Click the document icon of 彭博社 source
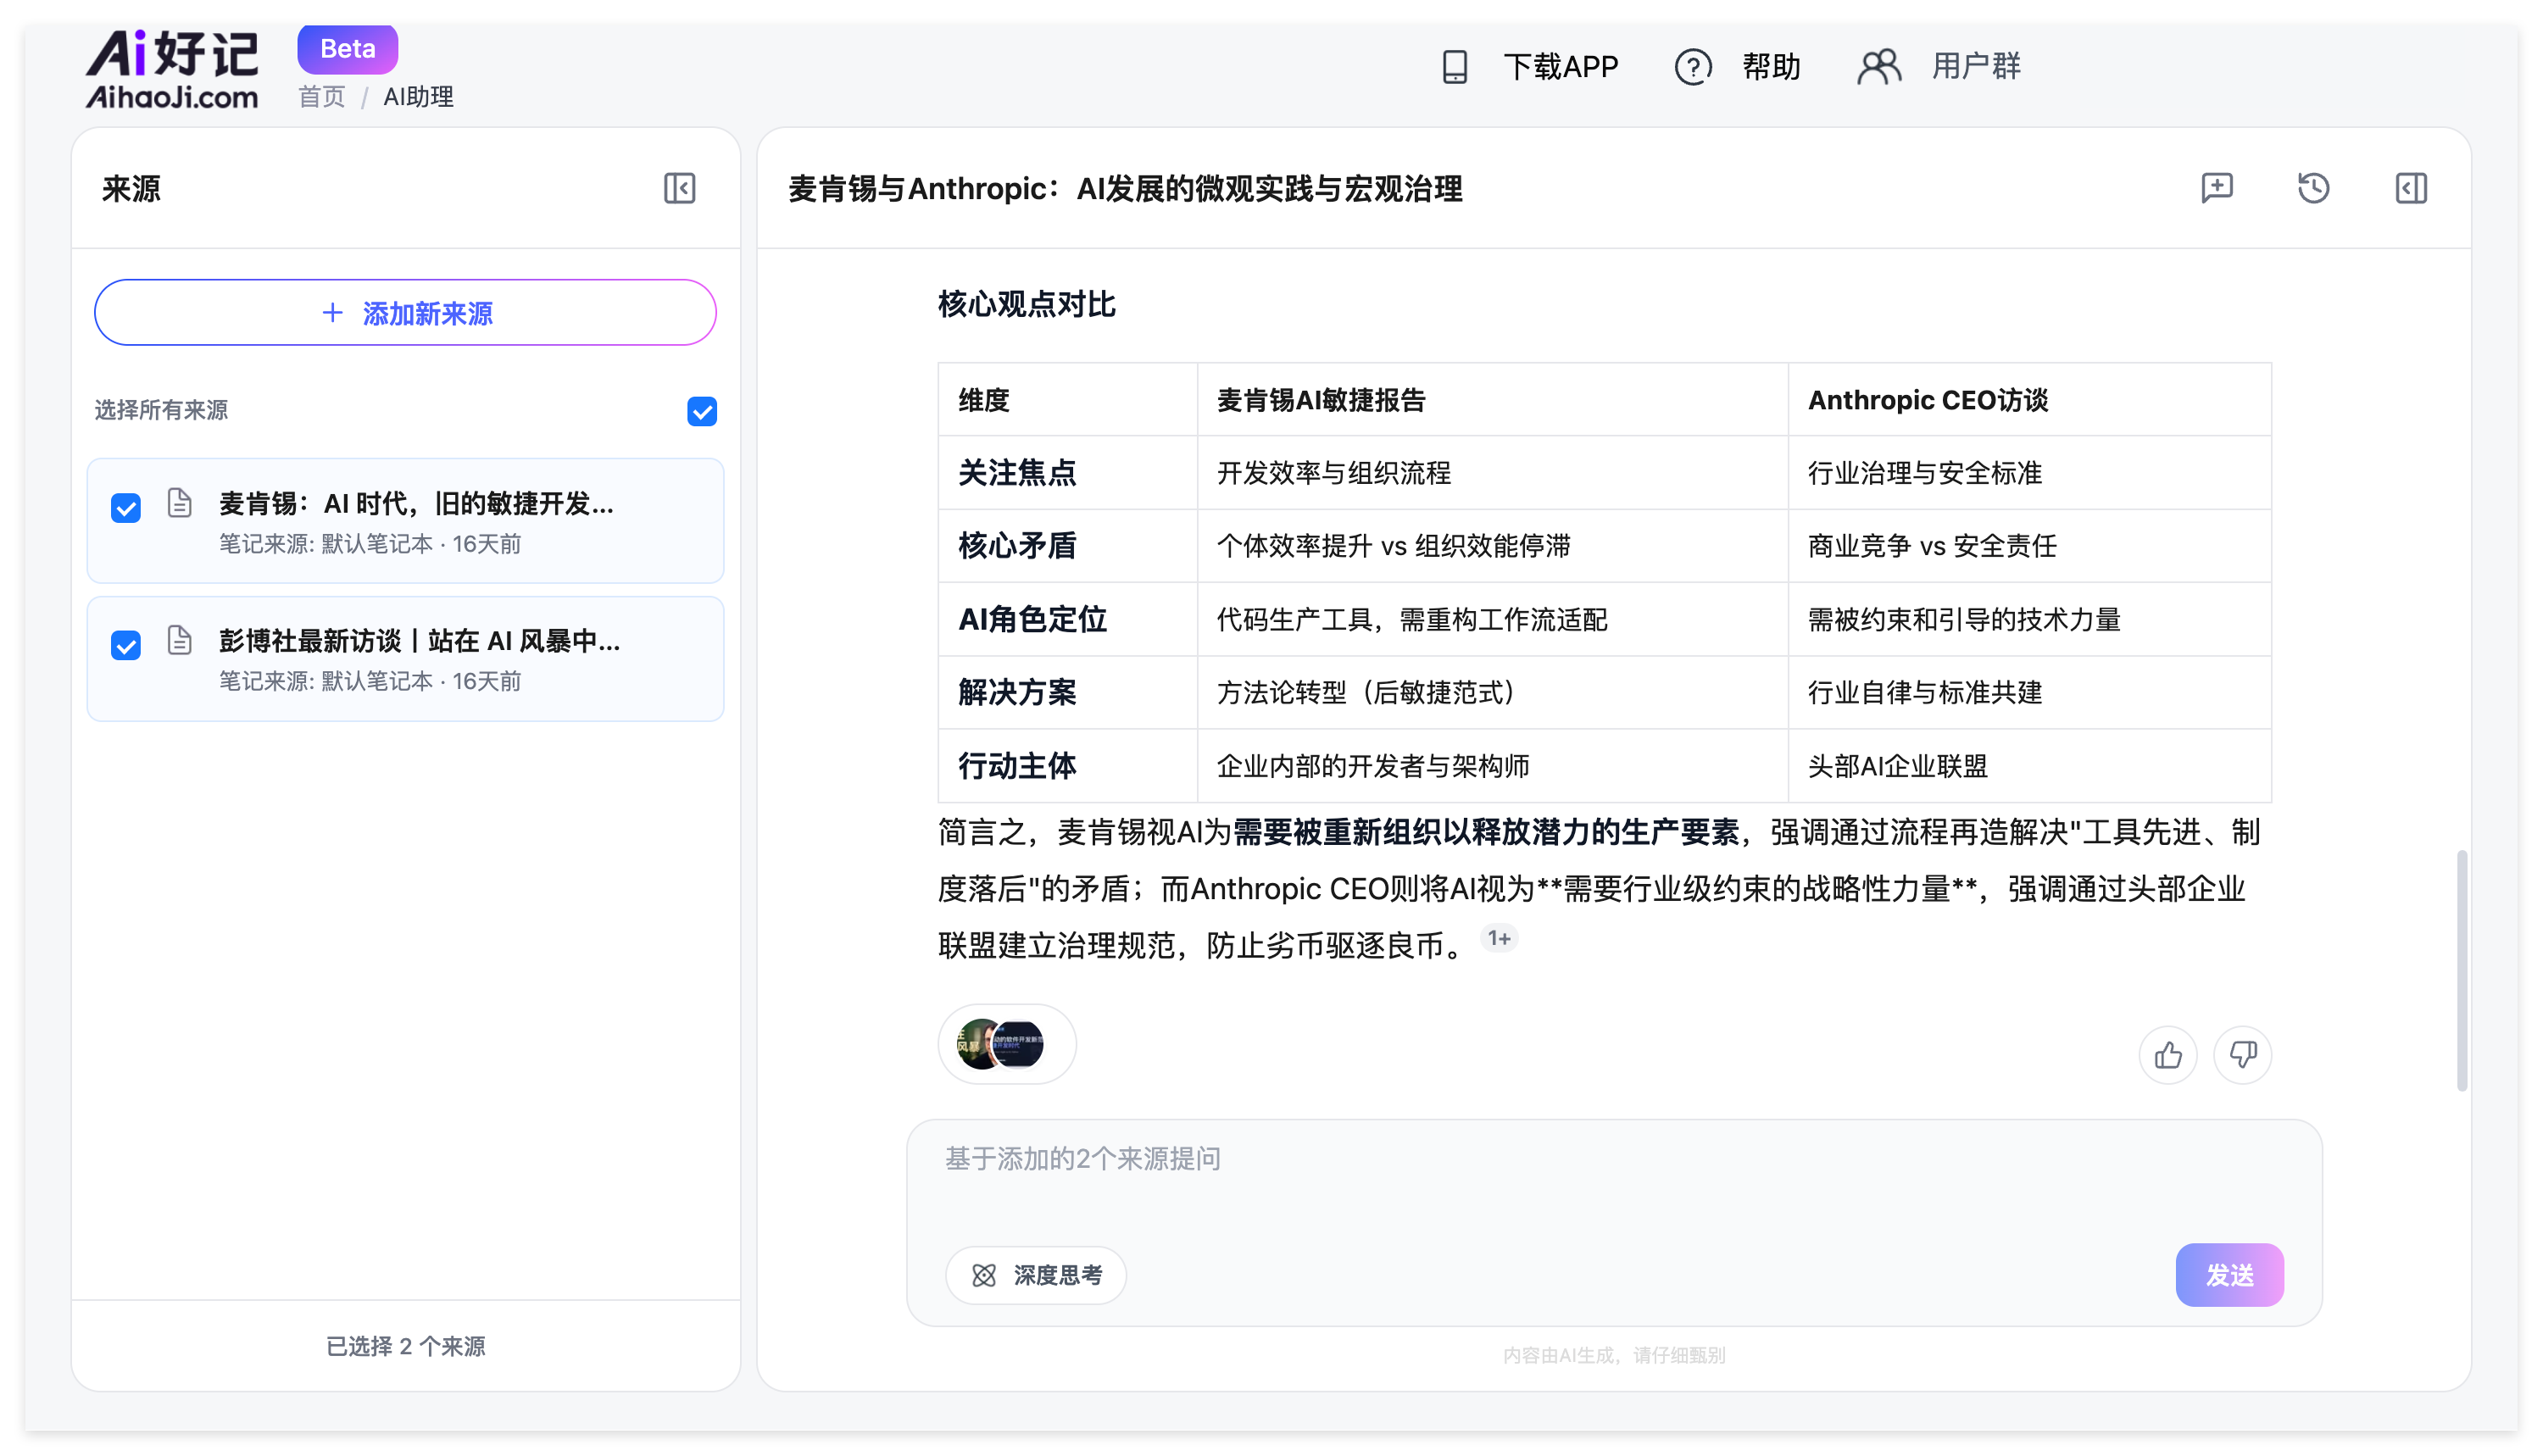Screen dimensions: 2543x1456 pyautogui.click(x=179, y=640)
